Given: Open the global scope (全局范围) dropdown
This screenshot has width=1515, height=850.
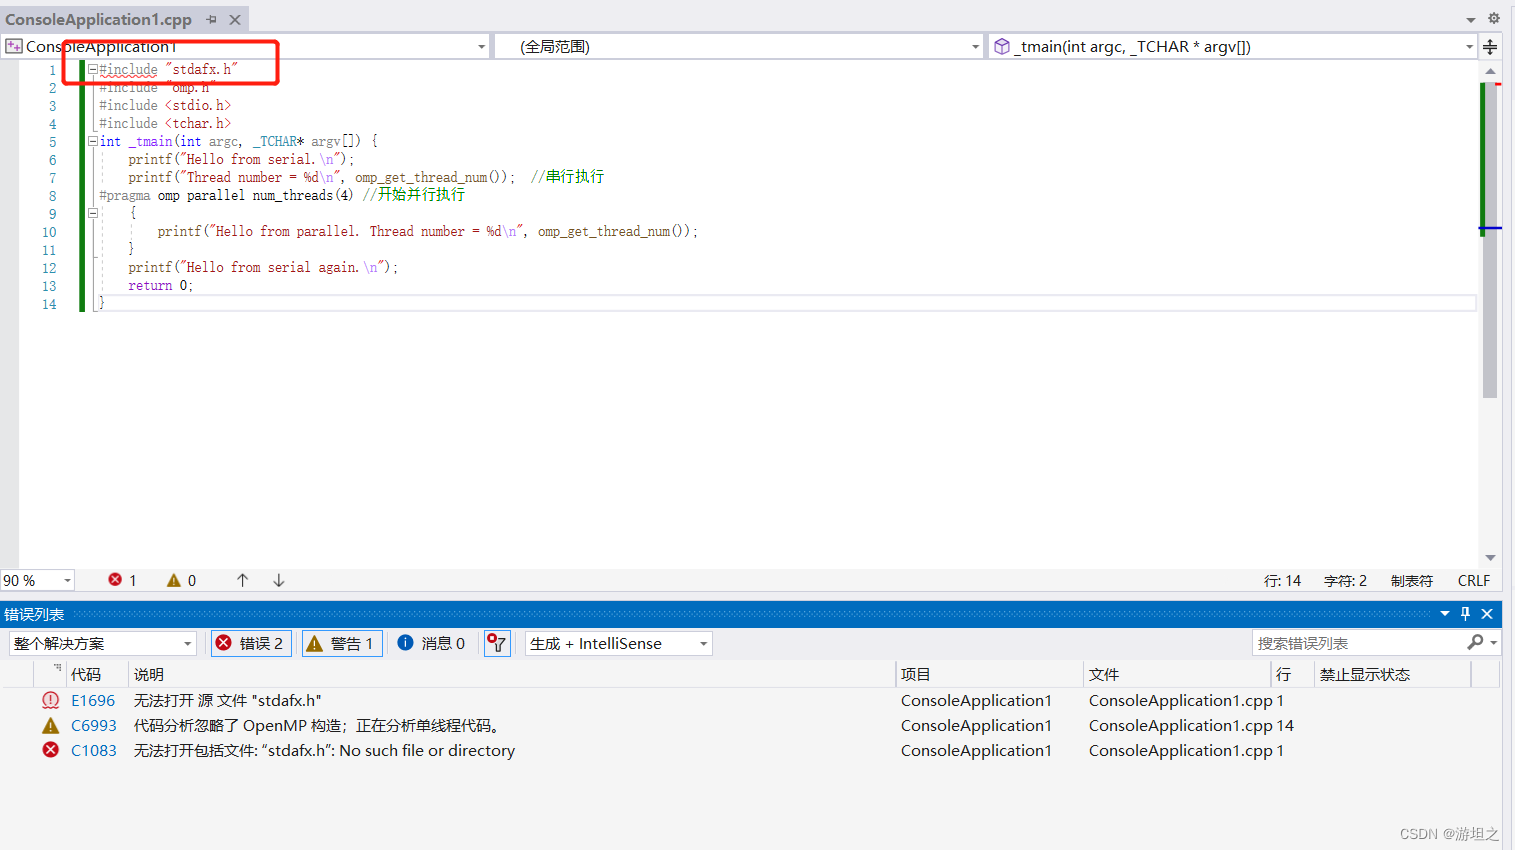Looking at the screenshot, I should (x=975, y=47).
